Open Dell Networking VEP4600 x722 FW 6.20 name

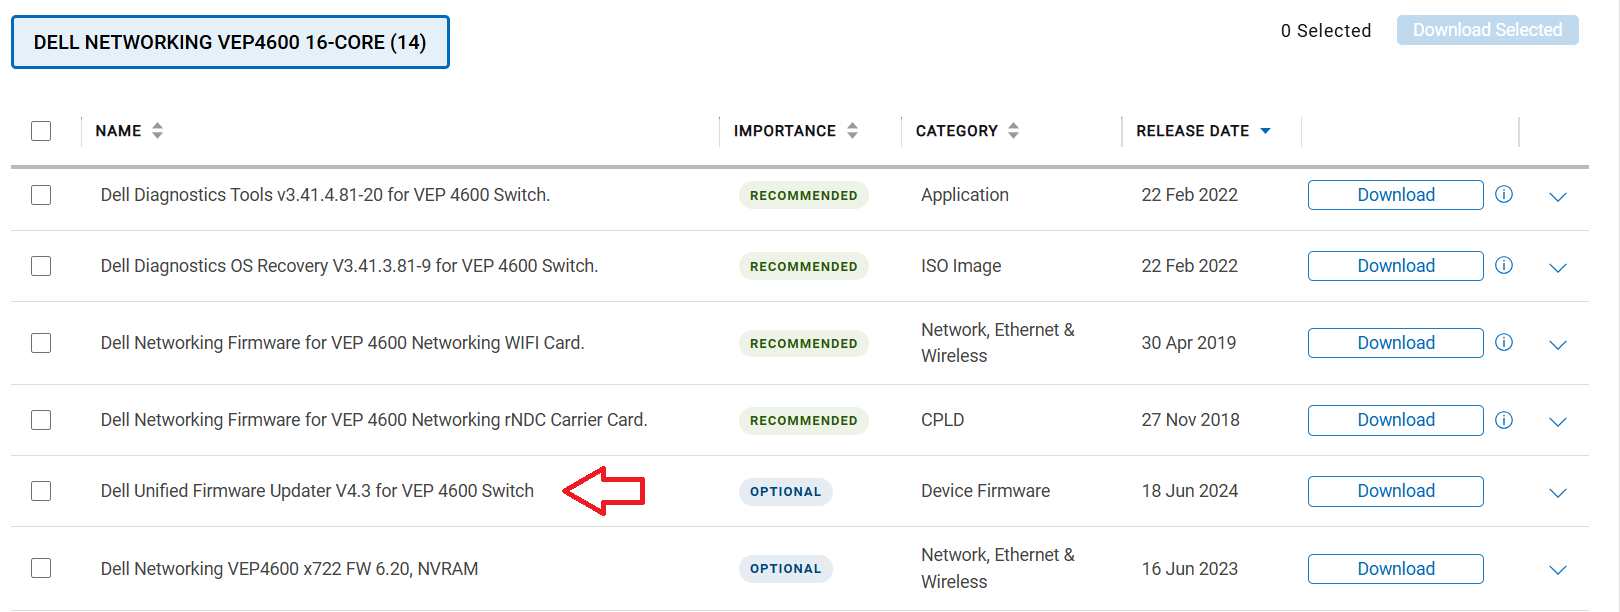[x=289, y=569]
